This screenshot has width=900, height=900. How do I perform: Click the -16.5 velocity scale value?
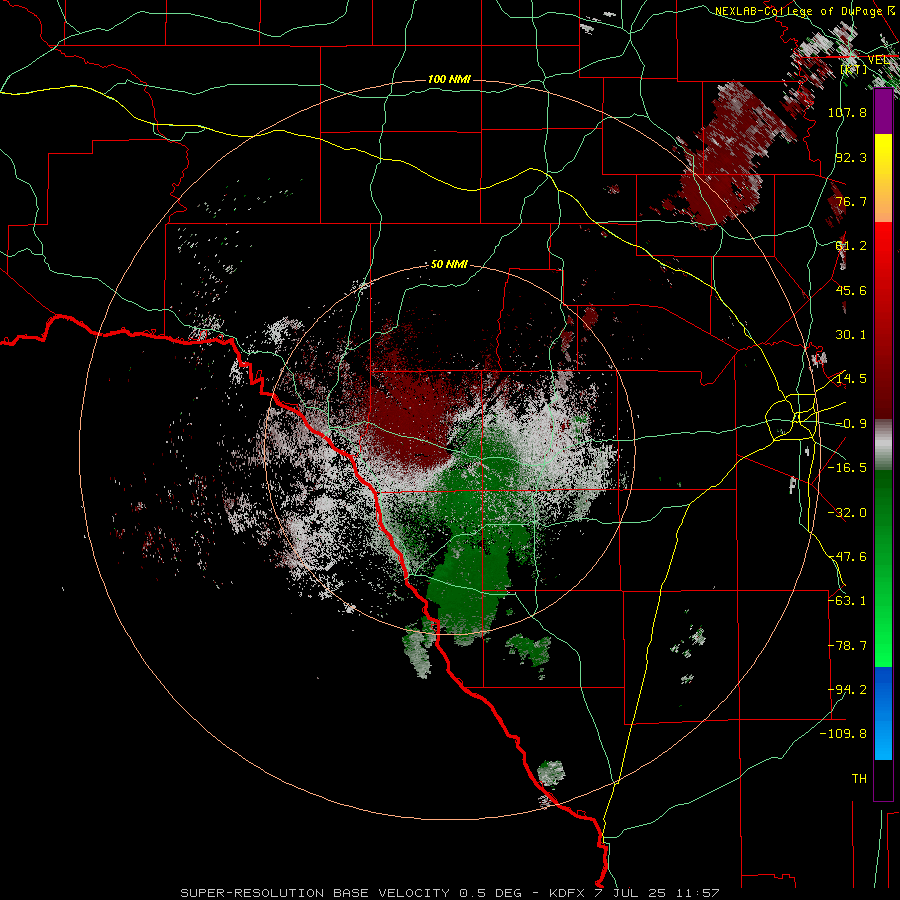click(x=847, y=468)
